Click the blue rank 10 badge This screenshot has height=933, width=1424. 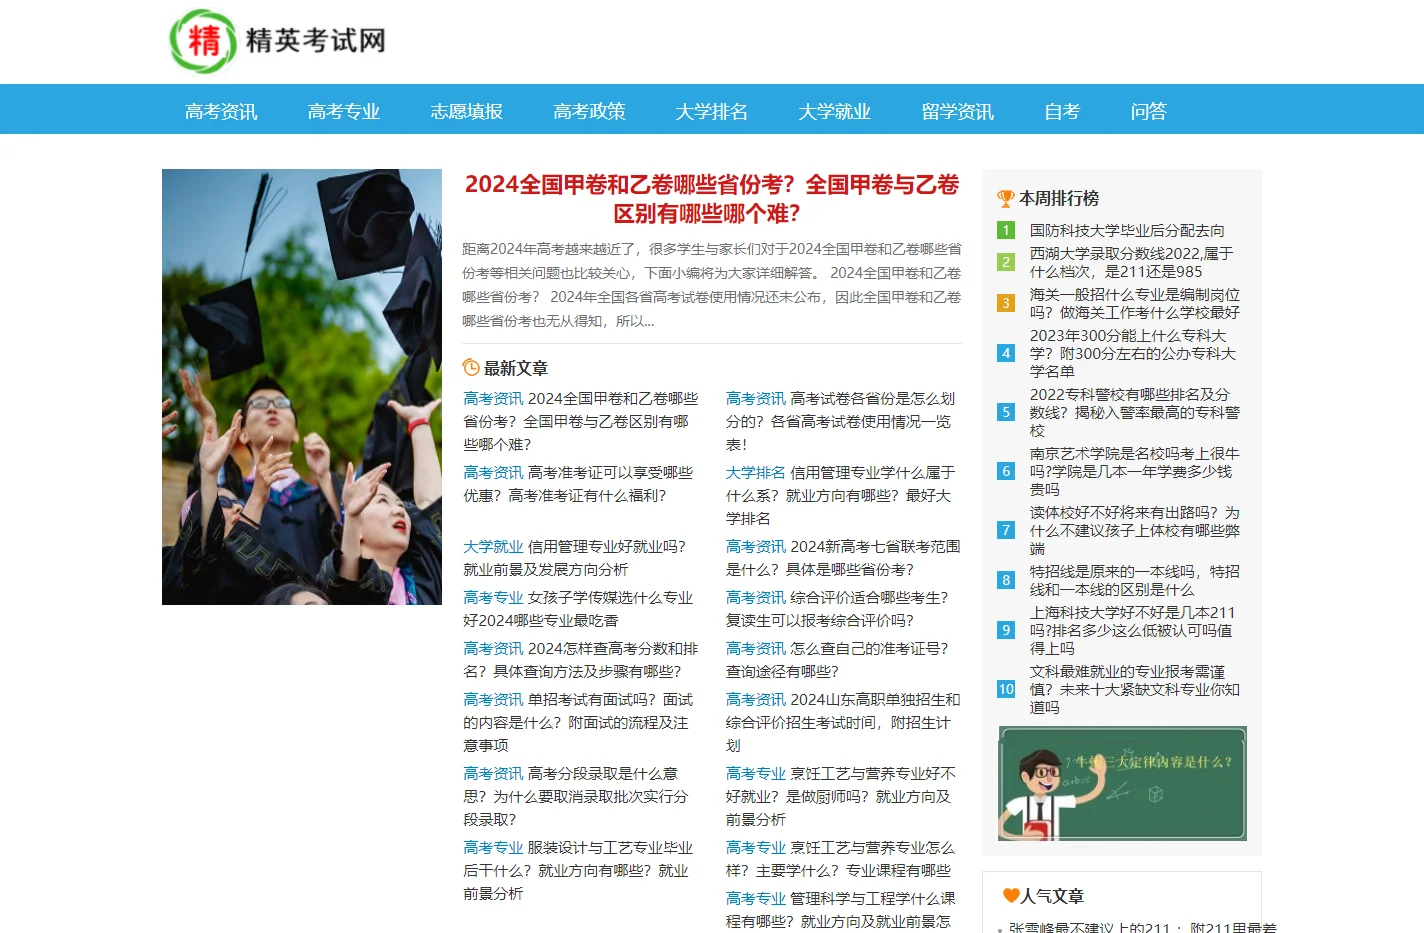pyautogui.click(x=1006, y=689)
